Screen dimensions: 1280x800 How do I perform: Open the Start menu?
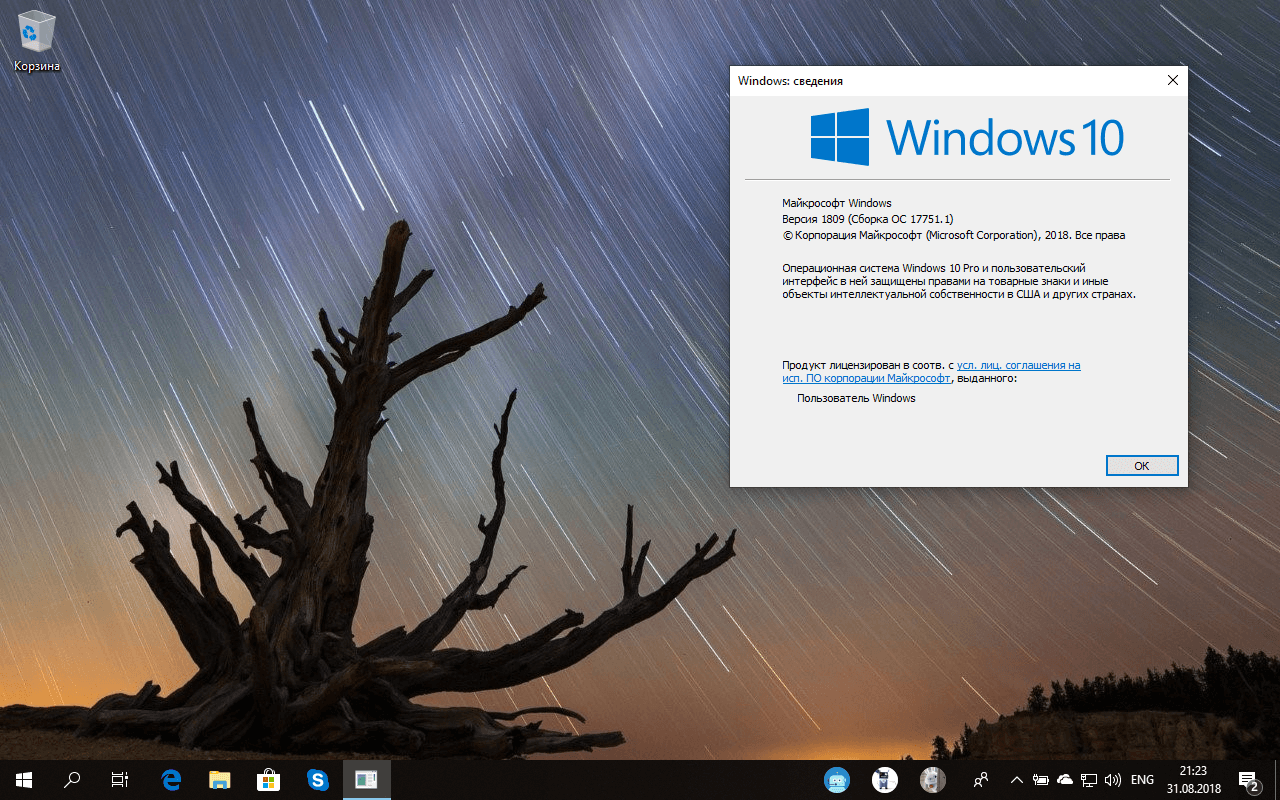coord(22,780)
